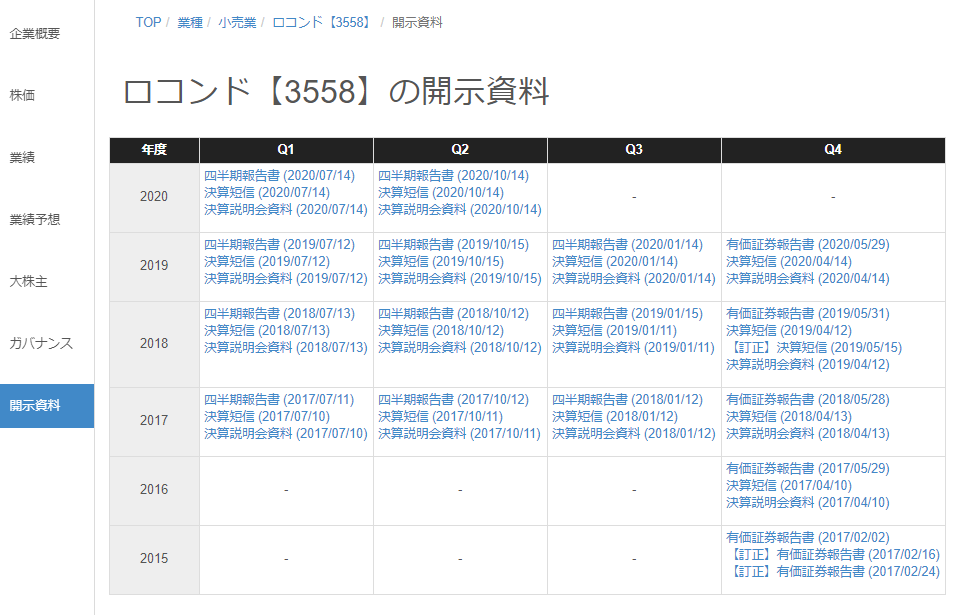Click 決算短信 (2020/01/14)

click(x=615, y=262)
